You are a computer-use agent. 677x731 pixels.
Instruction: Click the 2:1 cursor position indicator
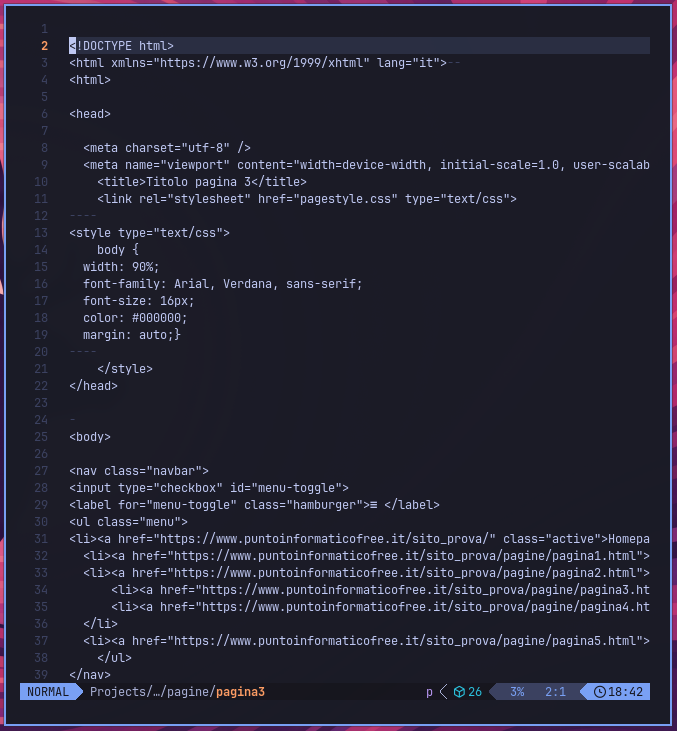(x=555, y=692)
